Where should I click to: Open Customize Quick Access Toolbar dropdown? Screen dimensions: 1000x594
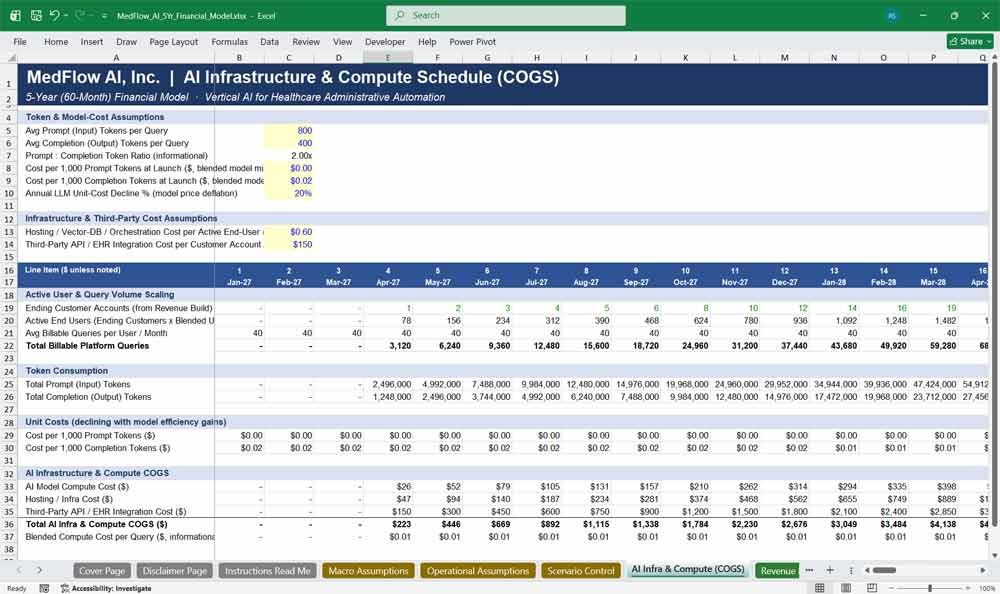coord(105,16)
